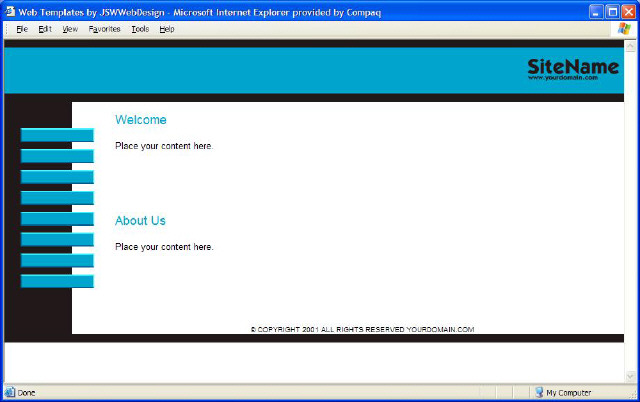The width and height of the screenshot is (640, 402).
Task: Click the About Us heading
Action: 140,221
